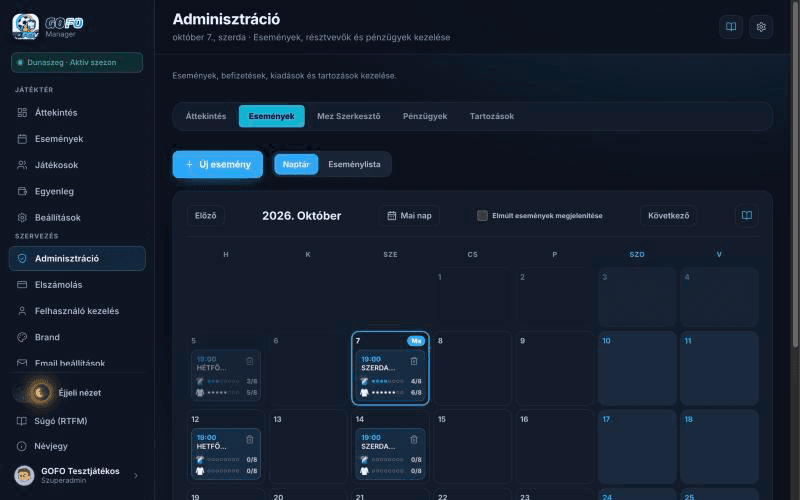Select October 17 calendar day cell

pos(637,447)
